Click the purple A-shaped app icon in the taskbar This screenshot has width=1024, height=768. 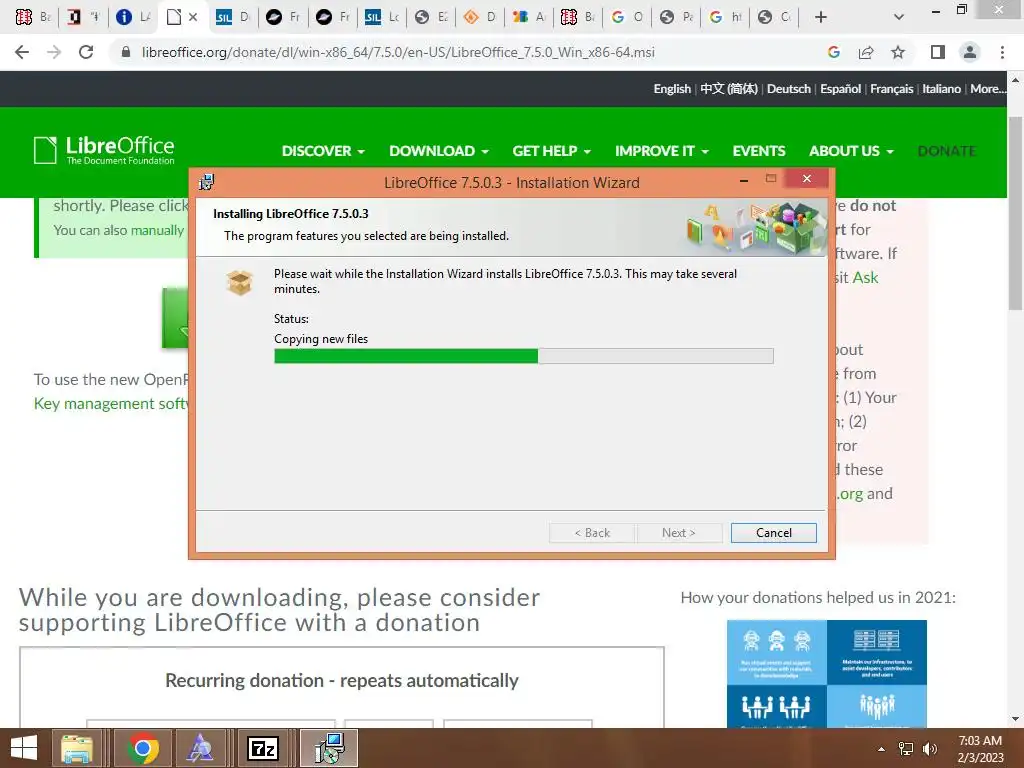[200, 748]
